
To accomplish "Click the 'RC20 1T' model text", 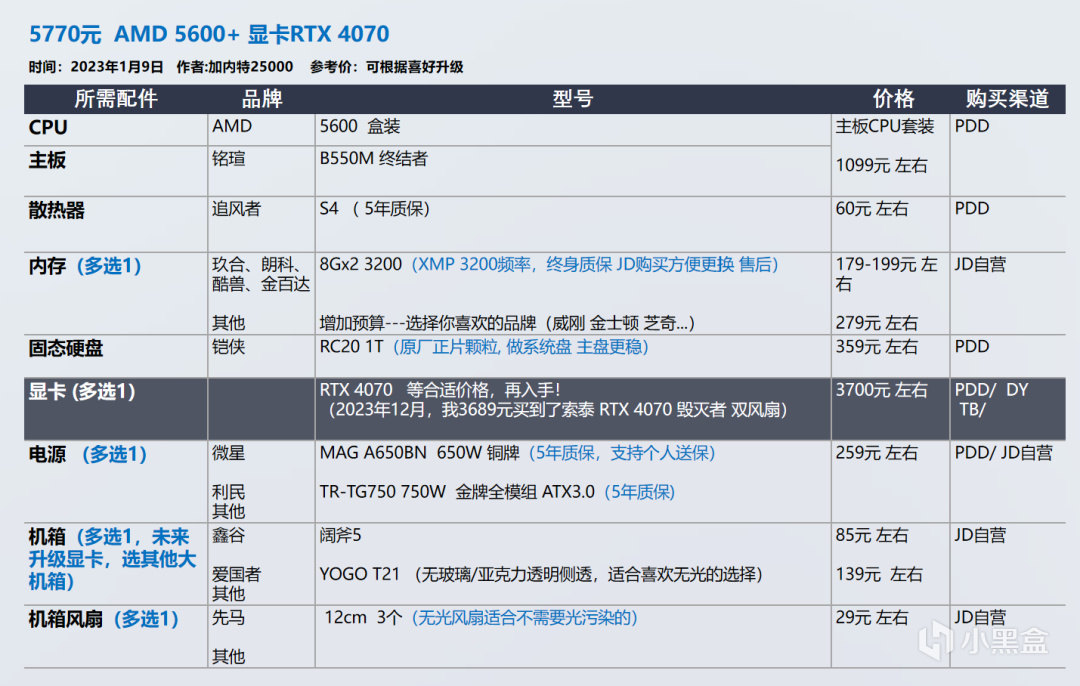I will coord(351,346).
